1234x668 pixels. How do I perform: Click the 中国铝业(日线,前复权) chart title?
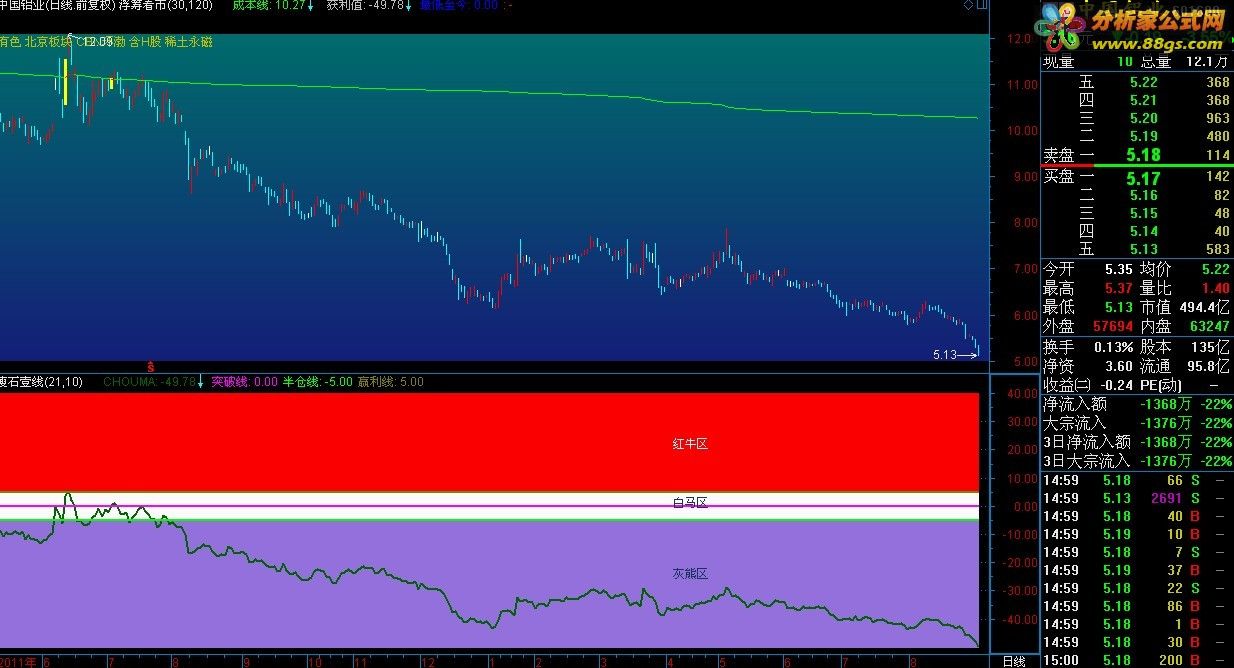coord(57,6)
